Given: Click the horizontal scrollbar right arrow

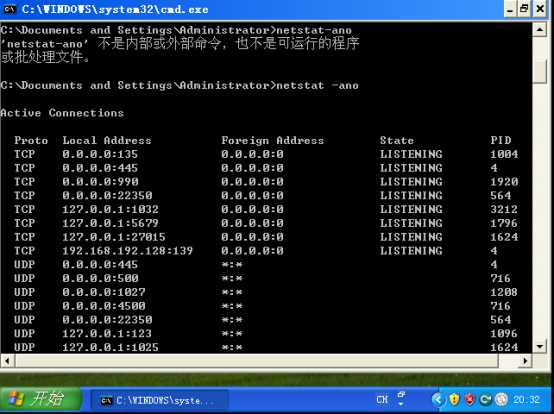Looking at the screenshot, I should pos(525,361).
